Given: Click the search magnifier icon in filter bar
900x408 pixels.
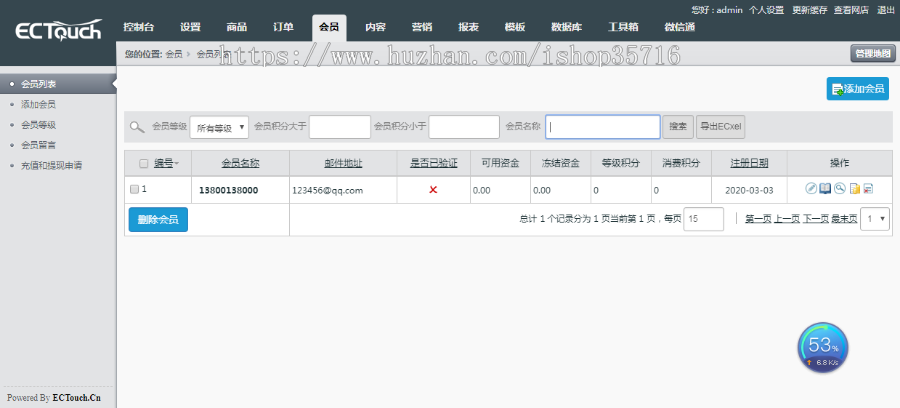Looking at the screenshot, I should pos(137,127).
